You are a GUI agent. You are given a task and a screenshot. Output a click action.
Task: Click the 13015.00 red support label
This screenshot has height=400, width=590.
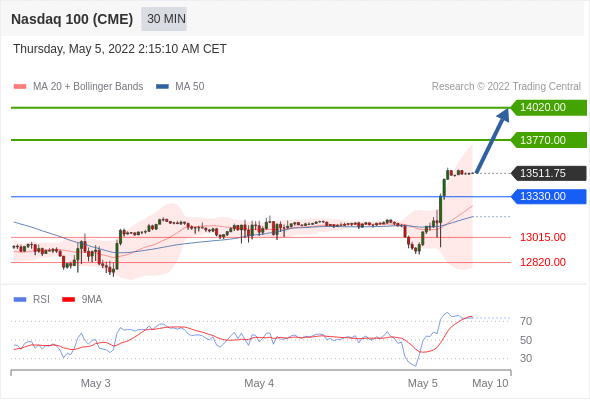pyautogui.click(x=543, y=237)
